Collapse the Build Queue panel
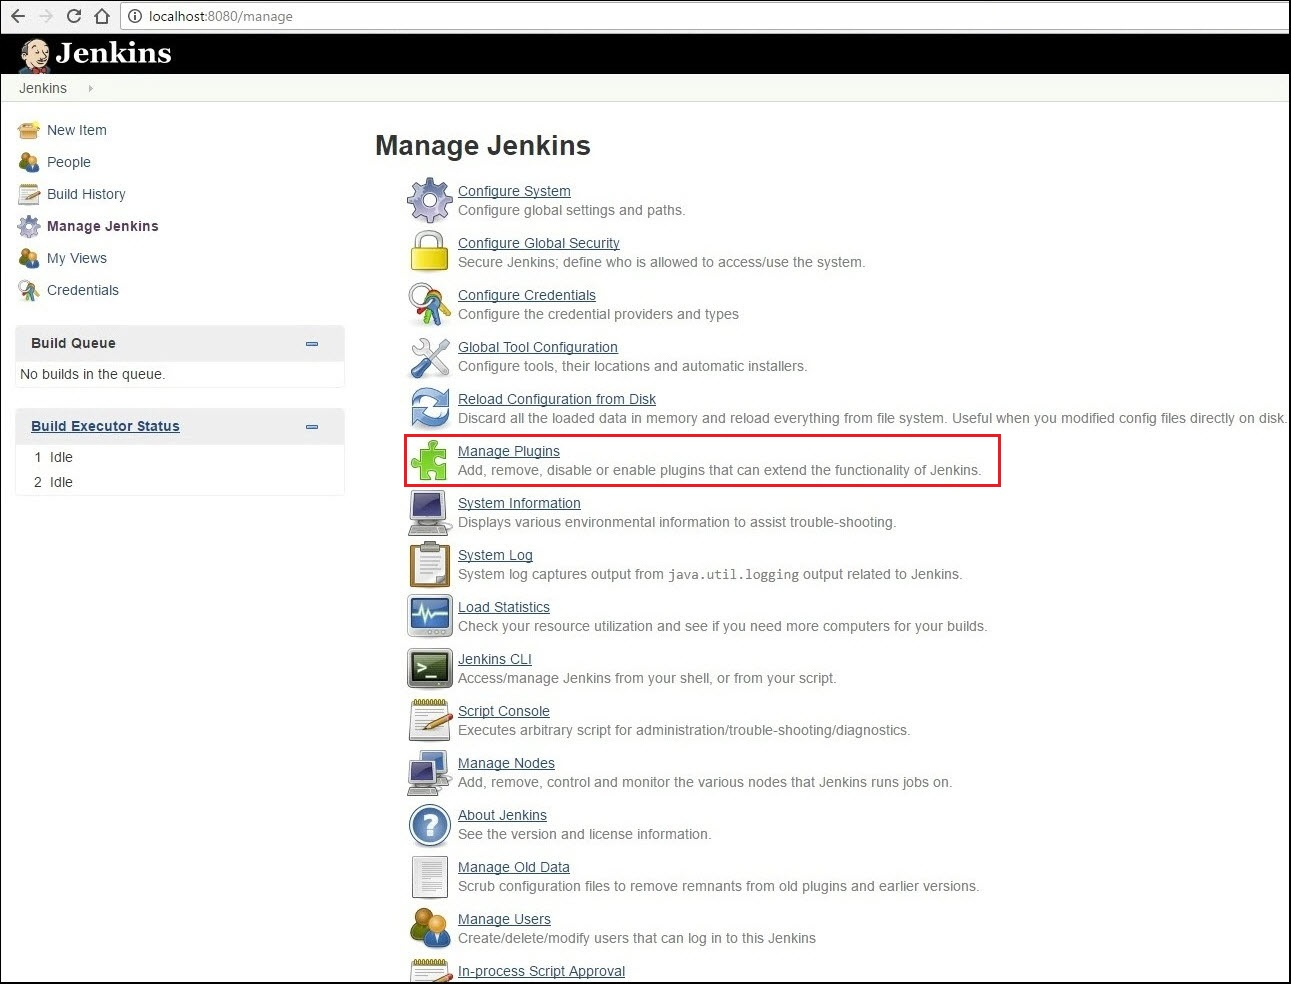This screenshot has height=984, width=1291. coord(312,343)
